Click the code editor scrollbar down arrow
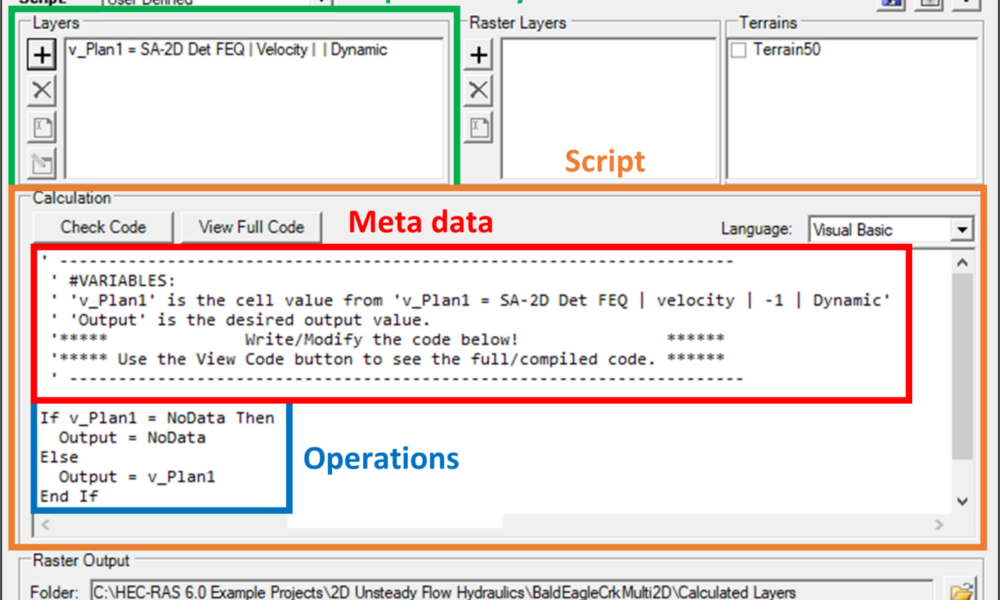This screenshot has width=1000, height=600. 962,500
